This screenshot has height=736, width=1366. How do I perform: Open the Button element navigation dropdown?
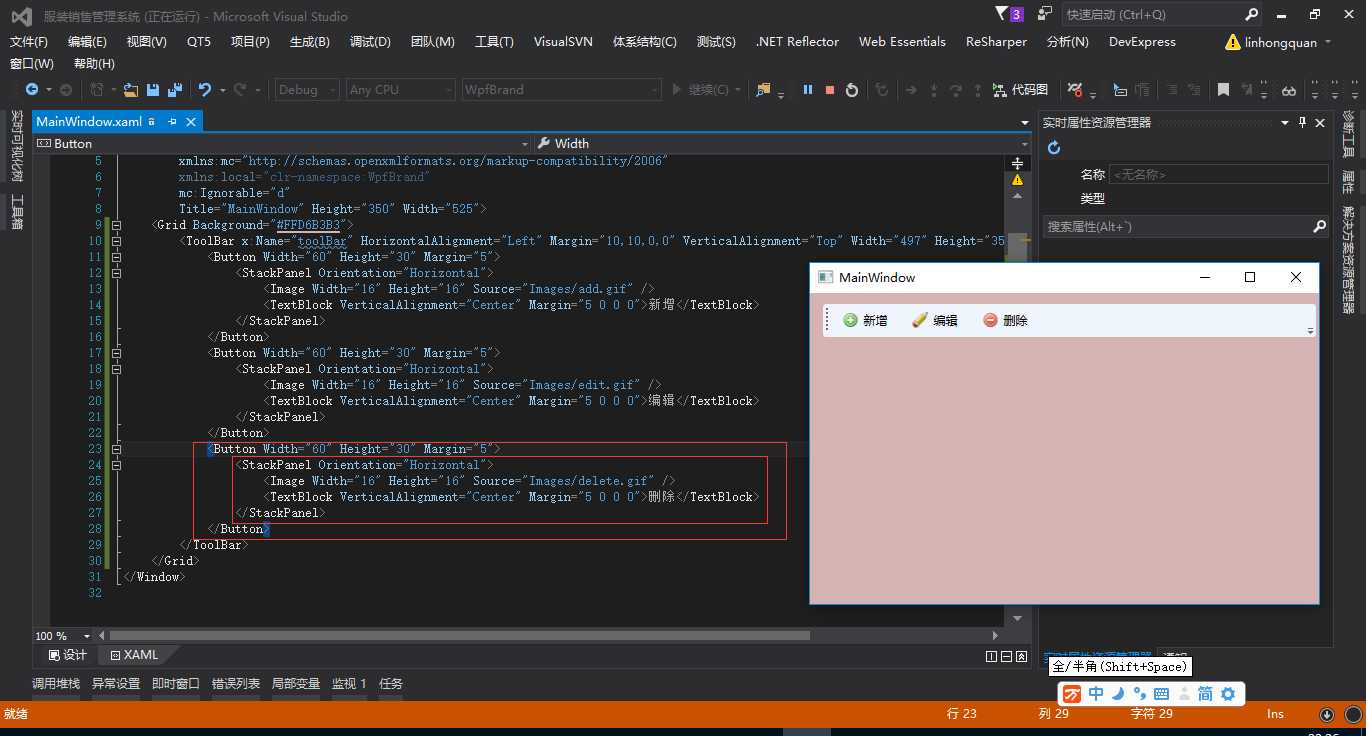click(x=282, y=143)
